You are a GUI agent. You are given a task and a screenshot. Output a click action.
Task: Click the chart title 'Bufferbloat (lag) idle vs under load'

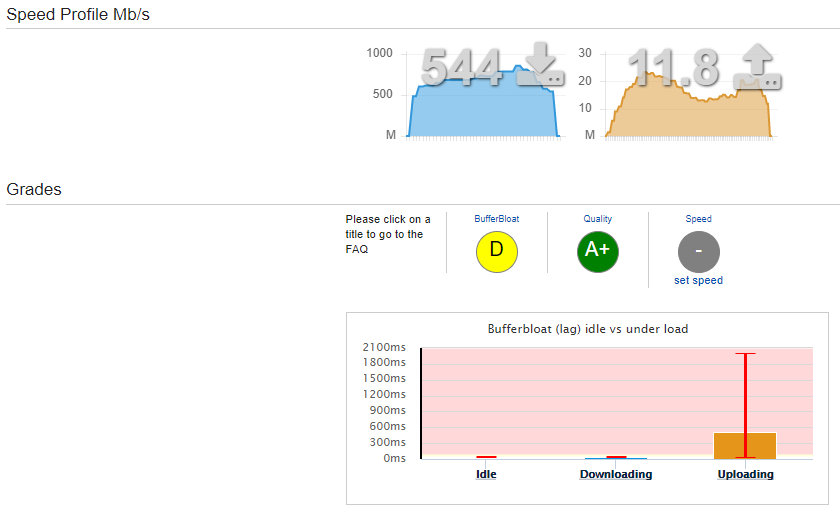(x=588, y=329)
